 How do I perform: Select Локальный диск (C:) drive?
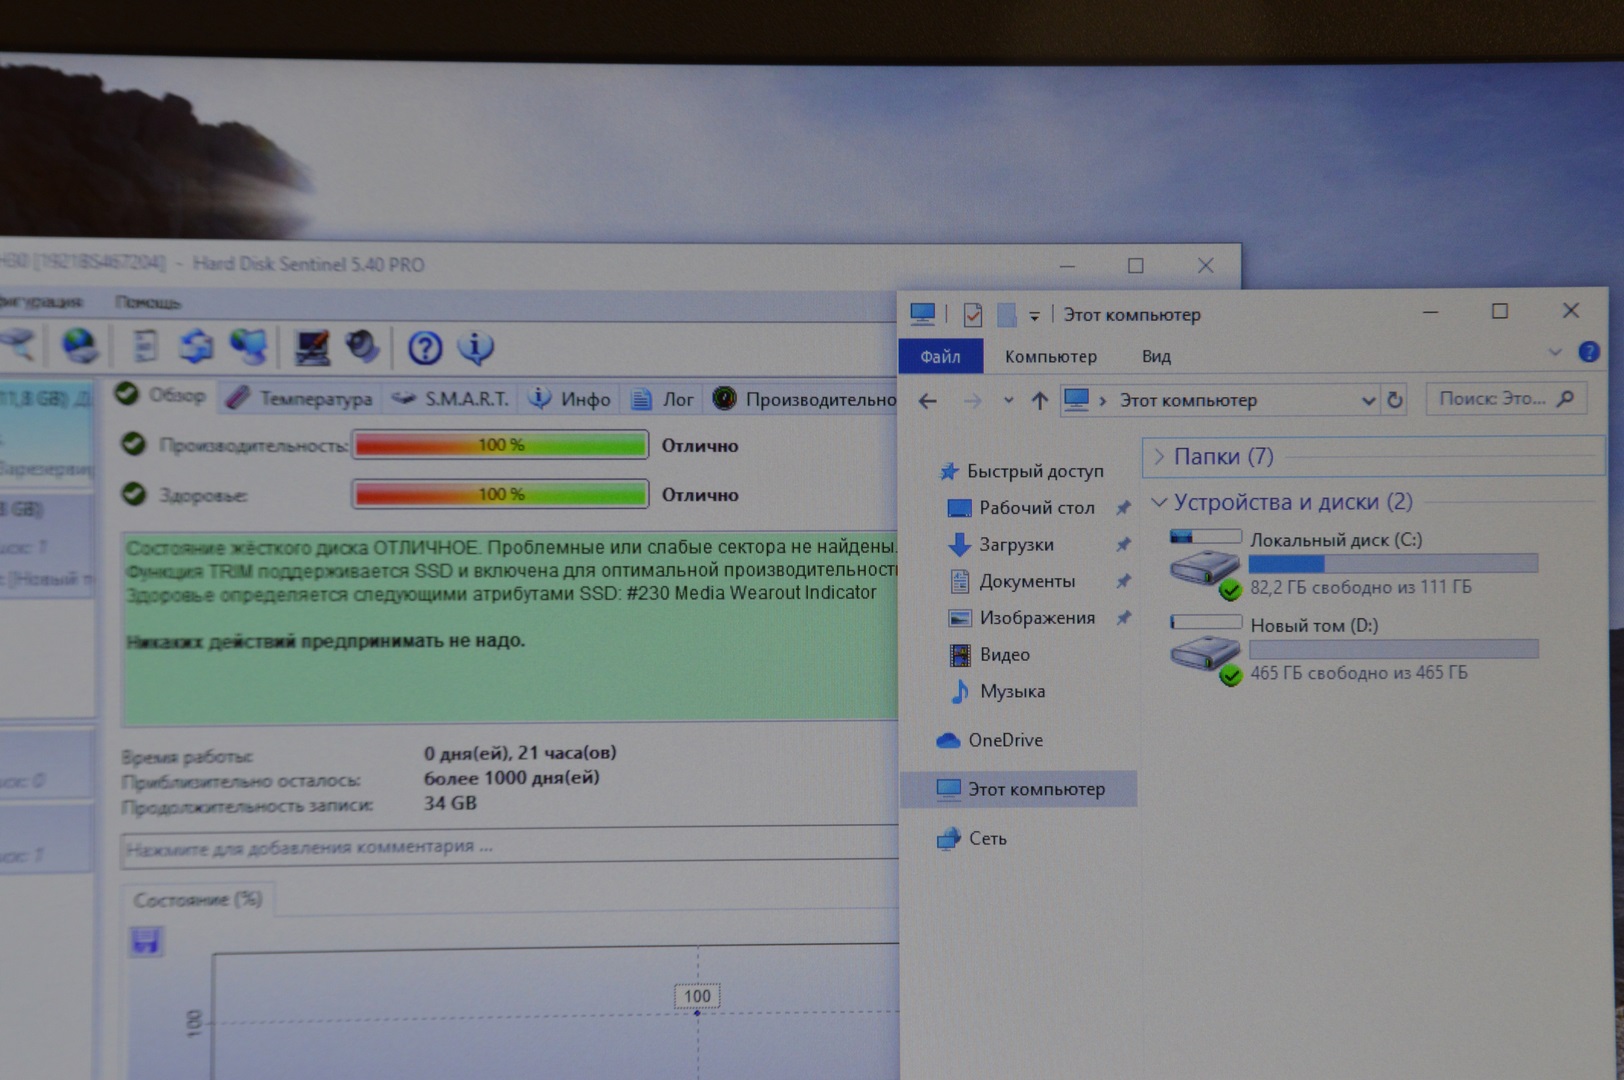point(1335,541)
